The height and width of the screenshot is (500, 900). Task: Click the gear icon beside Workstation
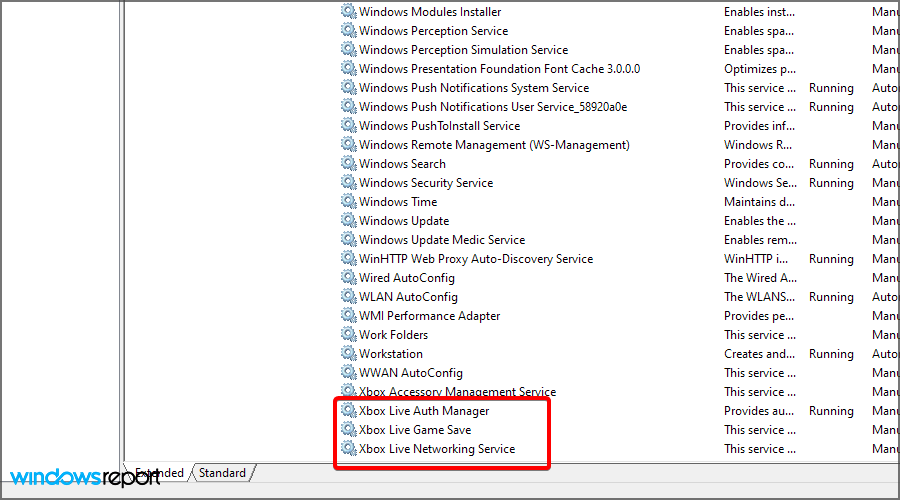[x=348, y=352]
